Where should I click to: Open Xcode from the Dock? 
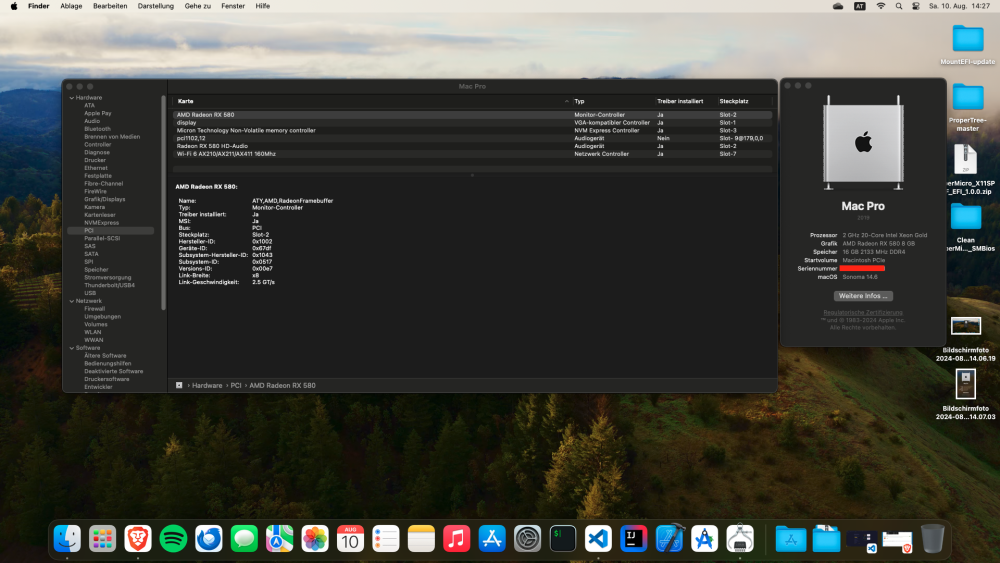tap(669, 539)
